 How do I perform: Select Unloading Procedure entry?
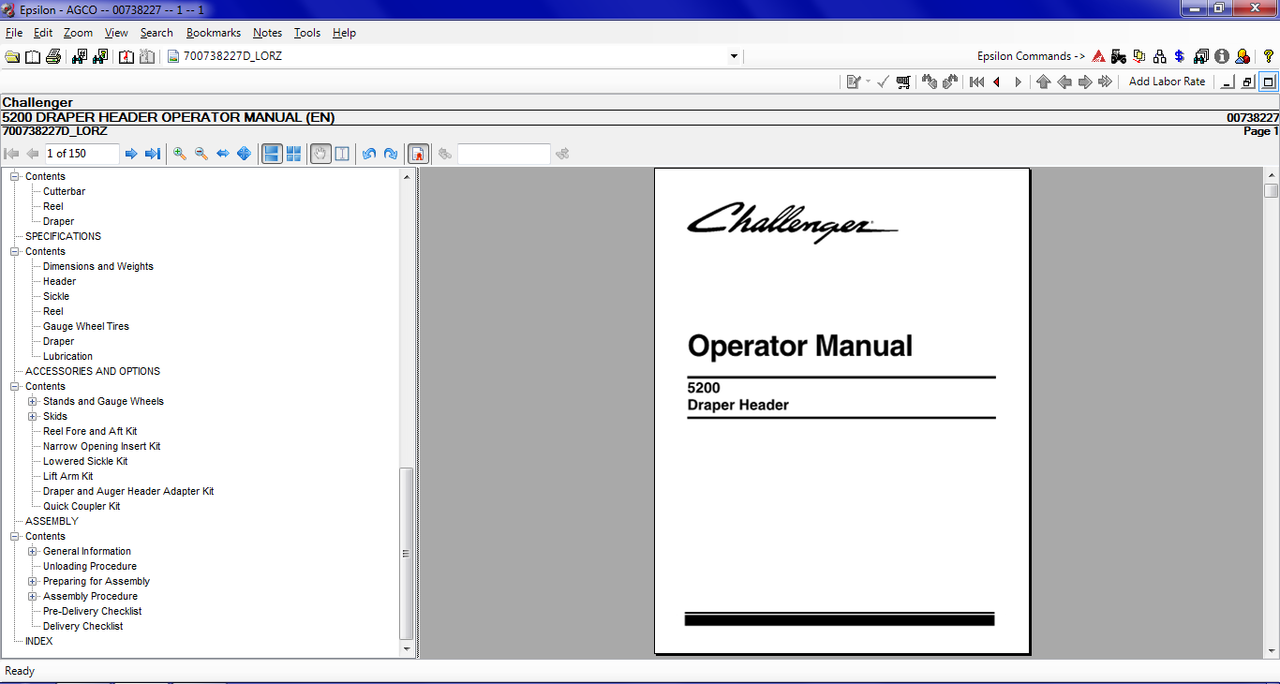click(90, 566)
